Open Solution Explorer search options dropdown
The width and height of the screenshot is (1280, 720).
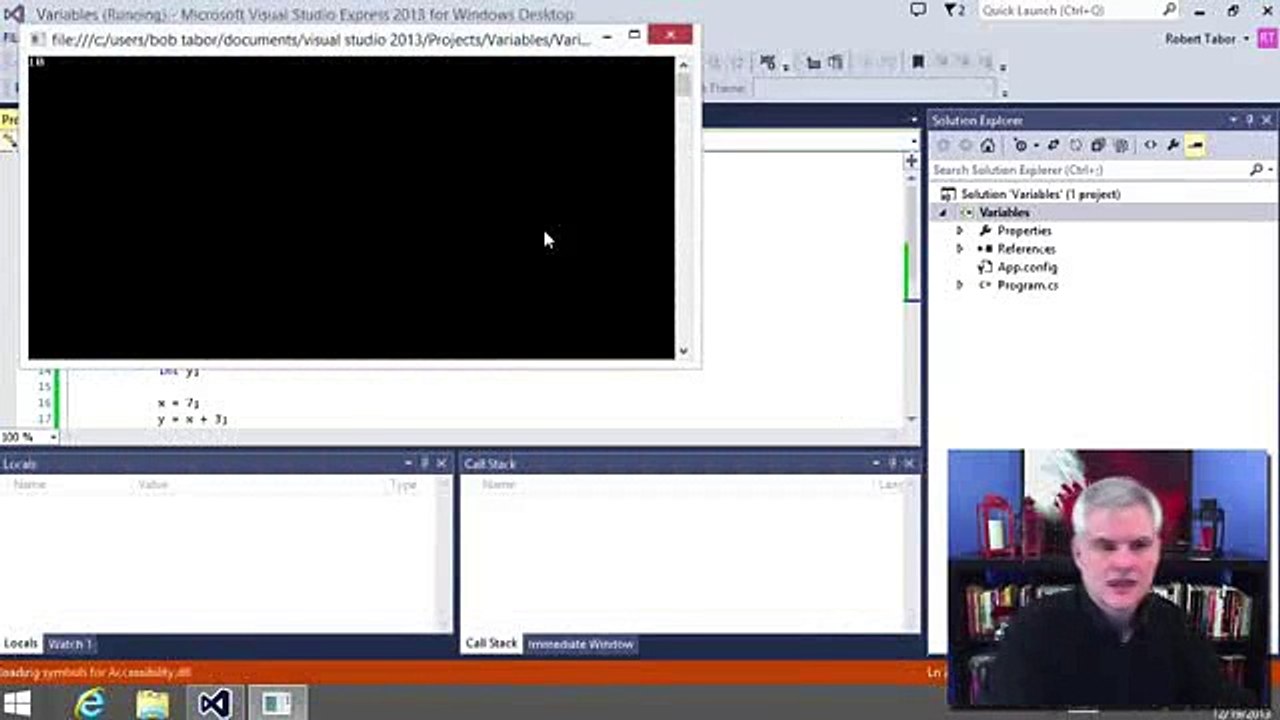coord(1271,170)
